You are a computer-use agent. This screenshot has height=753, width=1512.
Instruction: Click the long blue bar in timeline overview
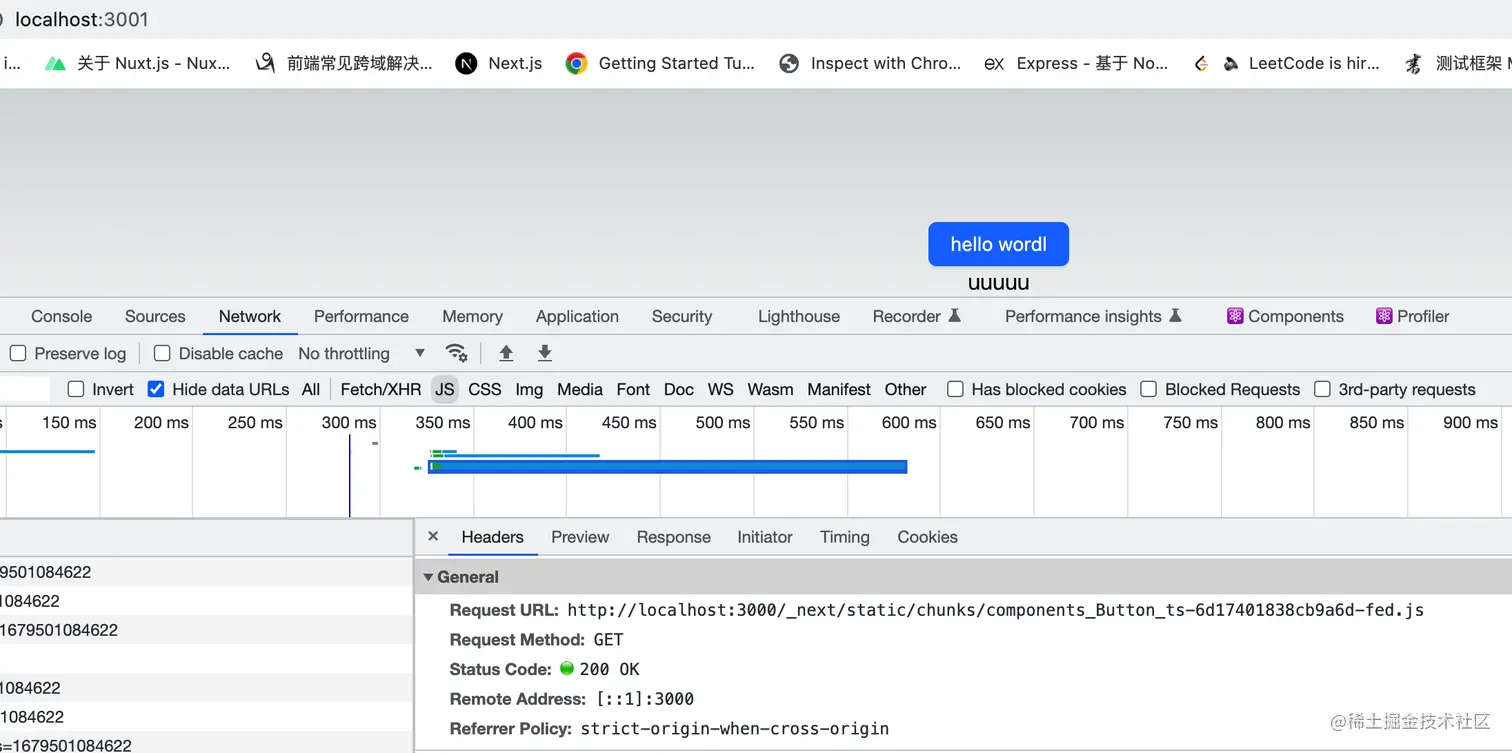point(667,466)
